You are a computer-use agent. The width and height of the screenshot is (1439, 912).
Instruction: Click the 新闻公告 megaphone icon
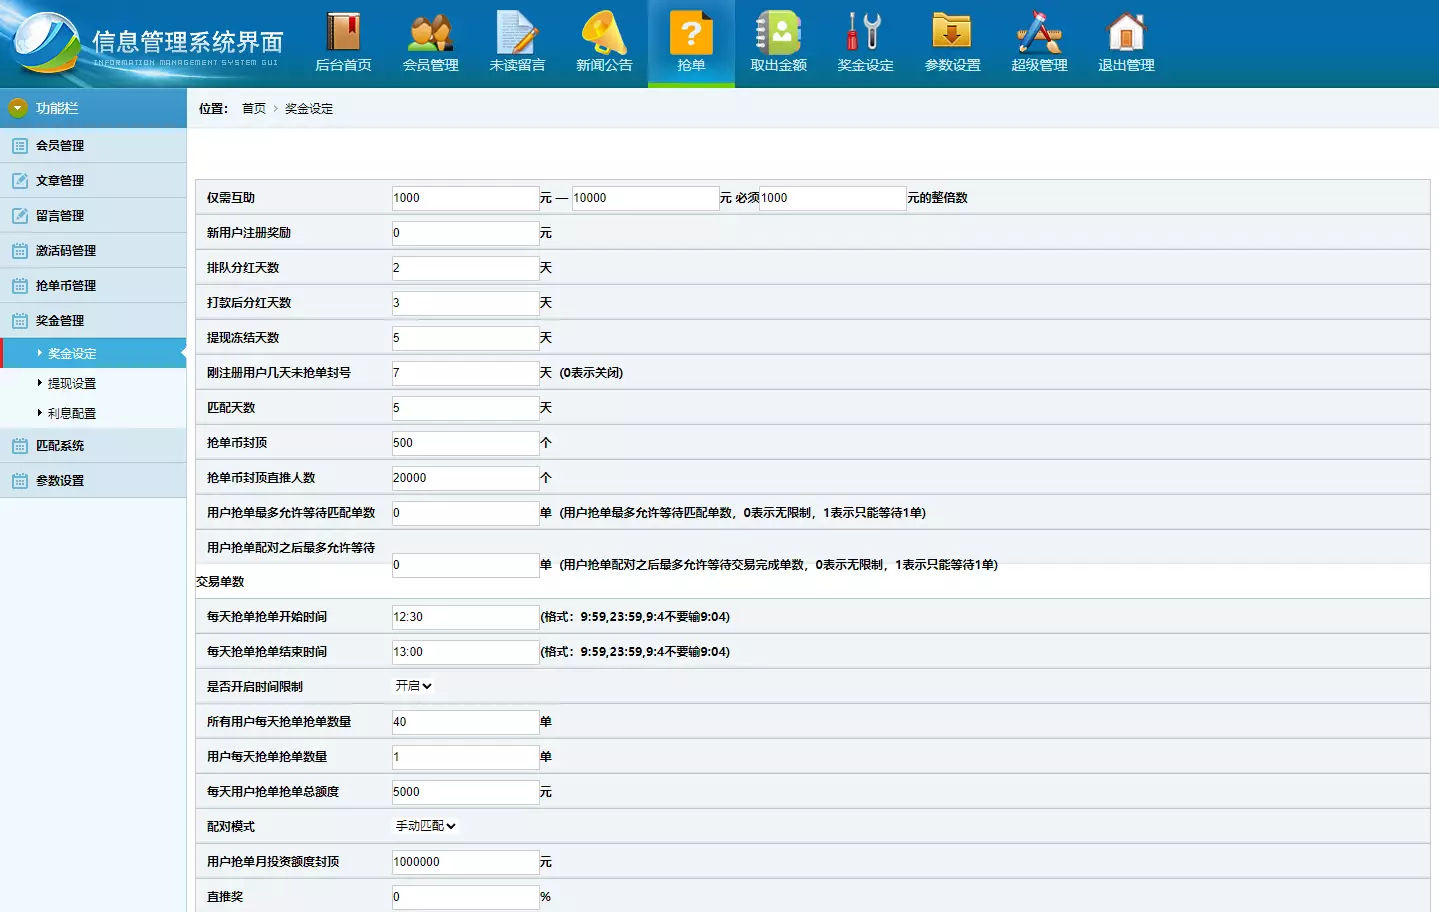pos(604,34)
